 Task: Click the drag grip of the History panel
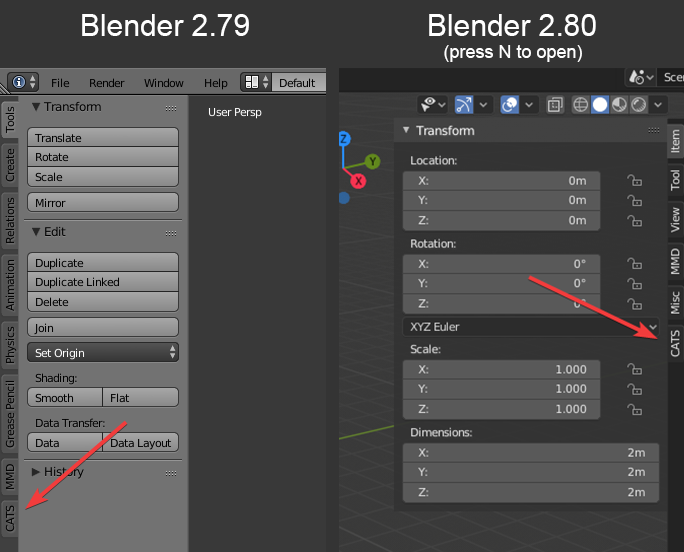click(x=171, y=473)
